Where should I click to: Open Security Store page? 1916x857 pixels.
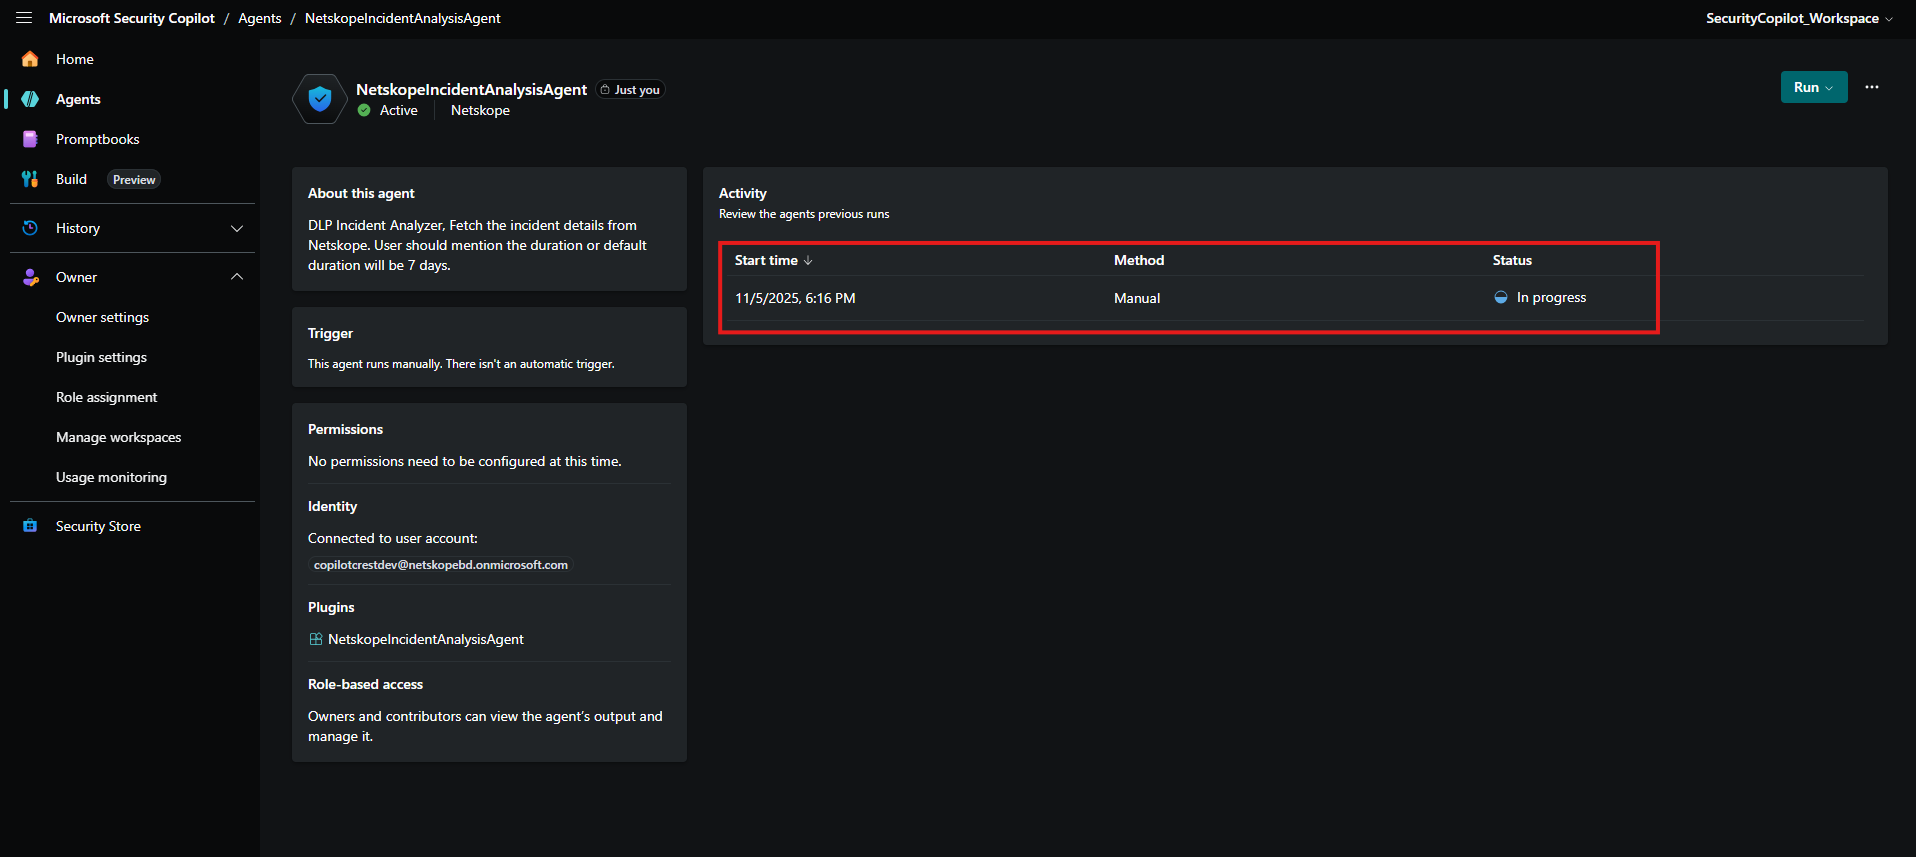98,526
